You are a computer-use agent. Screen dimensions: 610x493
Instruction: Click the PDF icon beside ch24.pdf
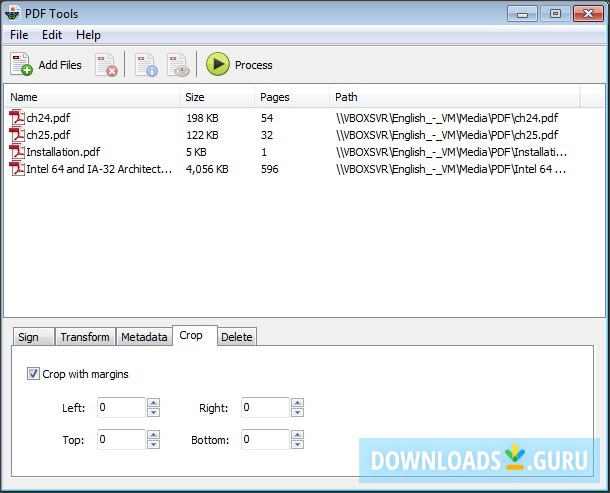pos(17,118)
